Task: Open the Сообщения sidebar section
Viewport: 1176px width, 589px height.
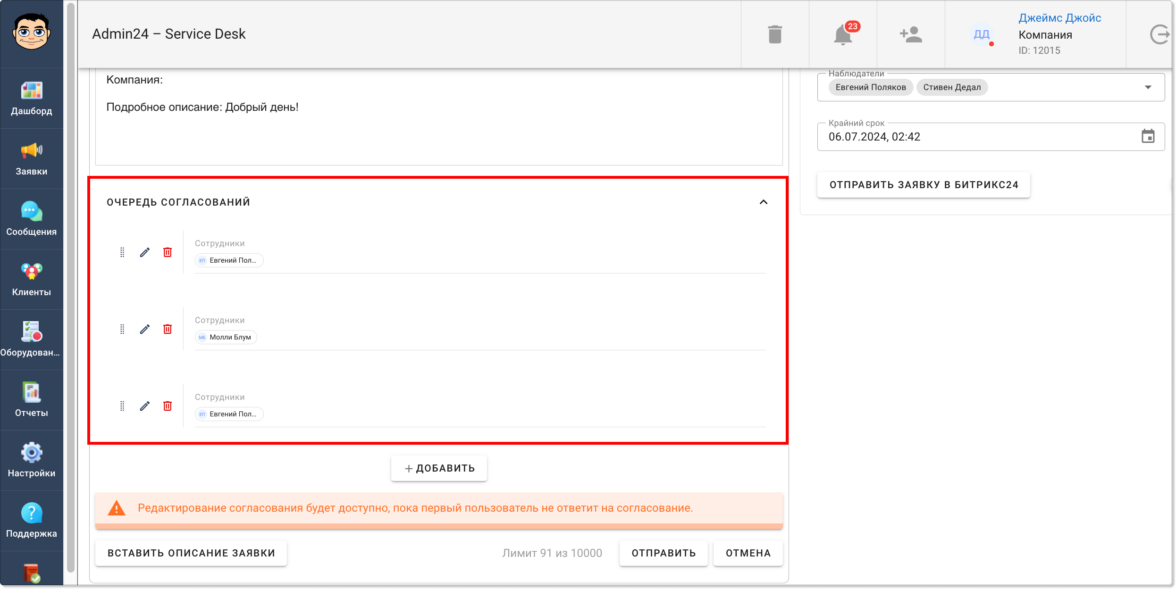Action: point(32,219)
